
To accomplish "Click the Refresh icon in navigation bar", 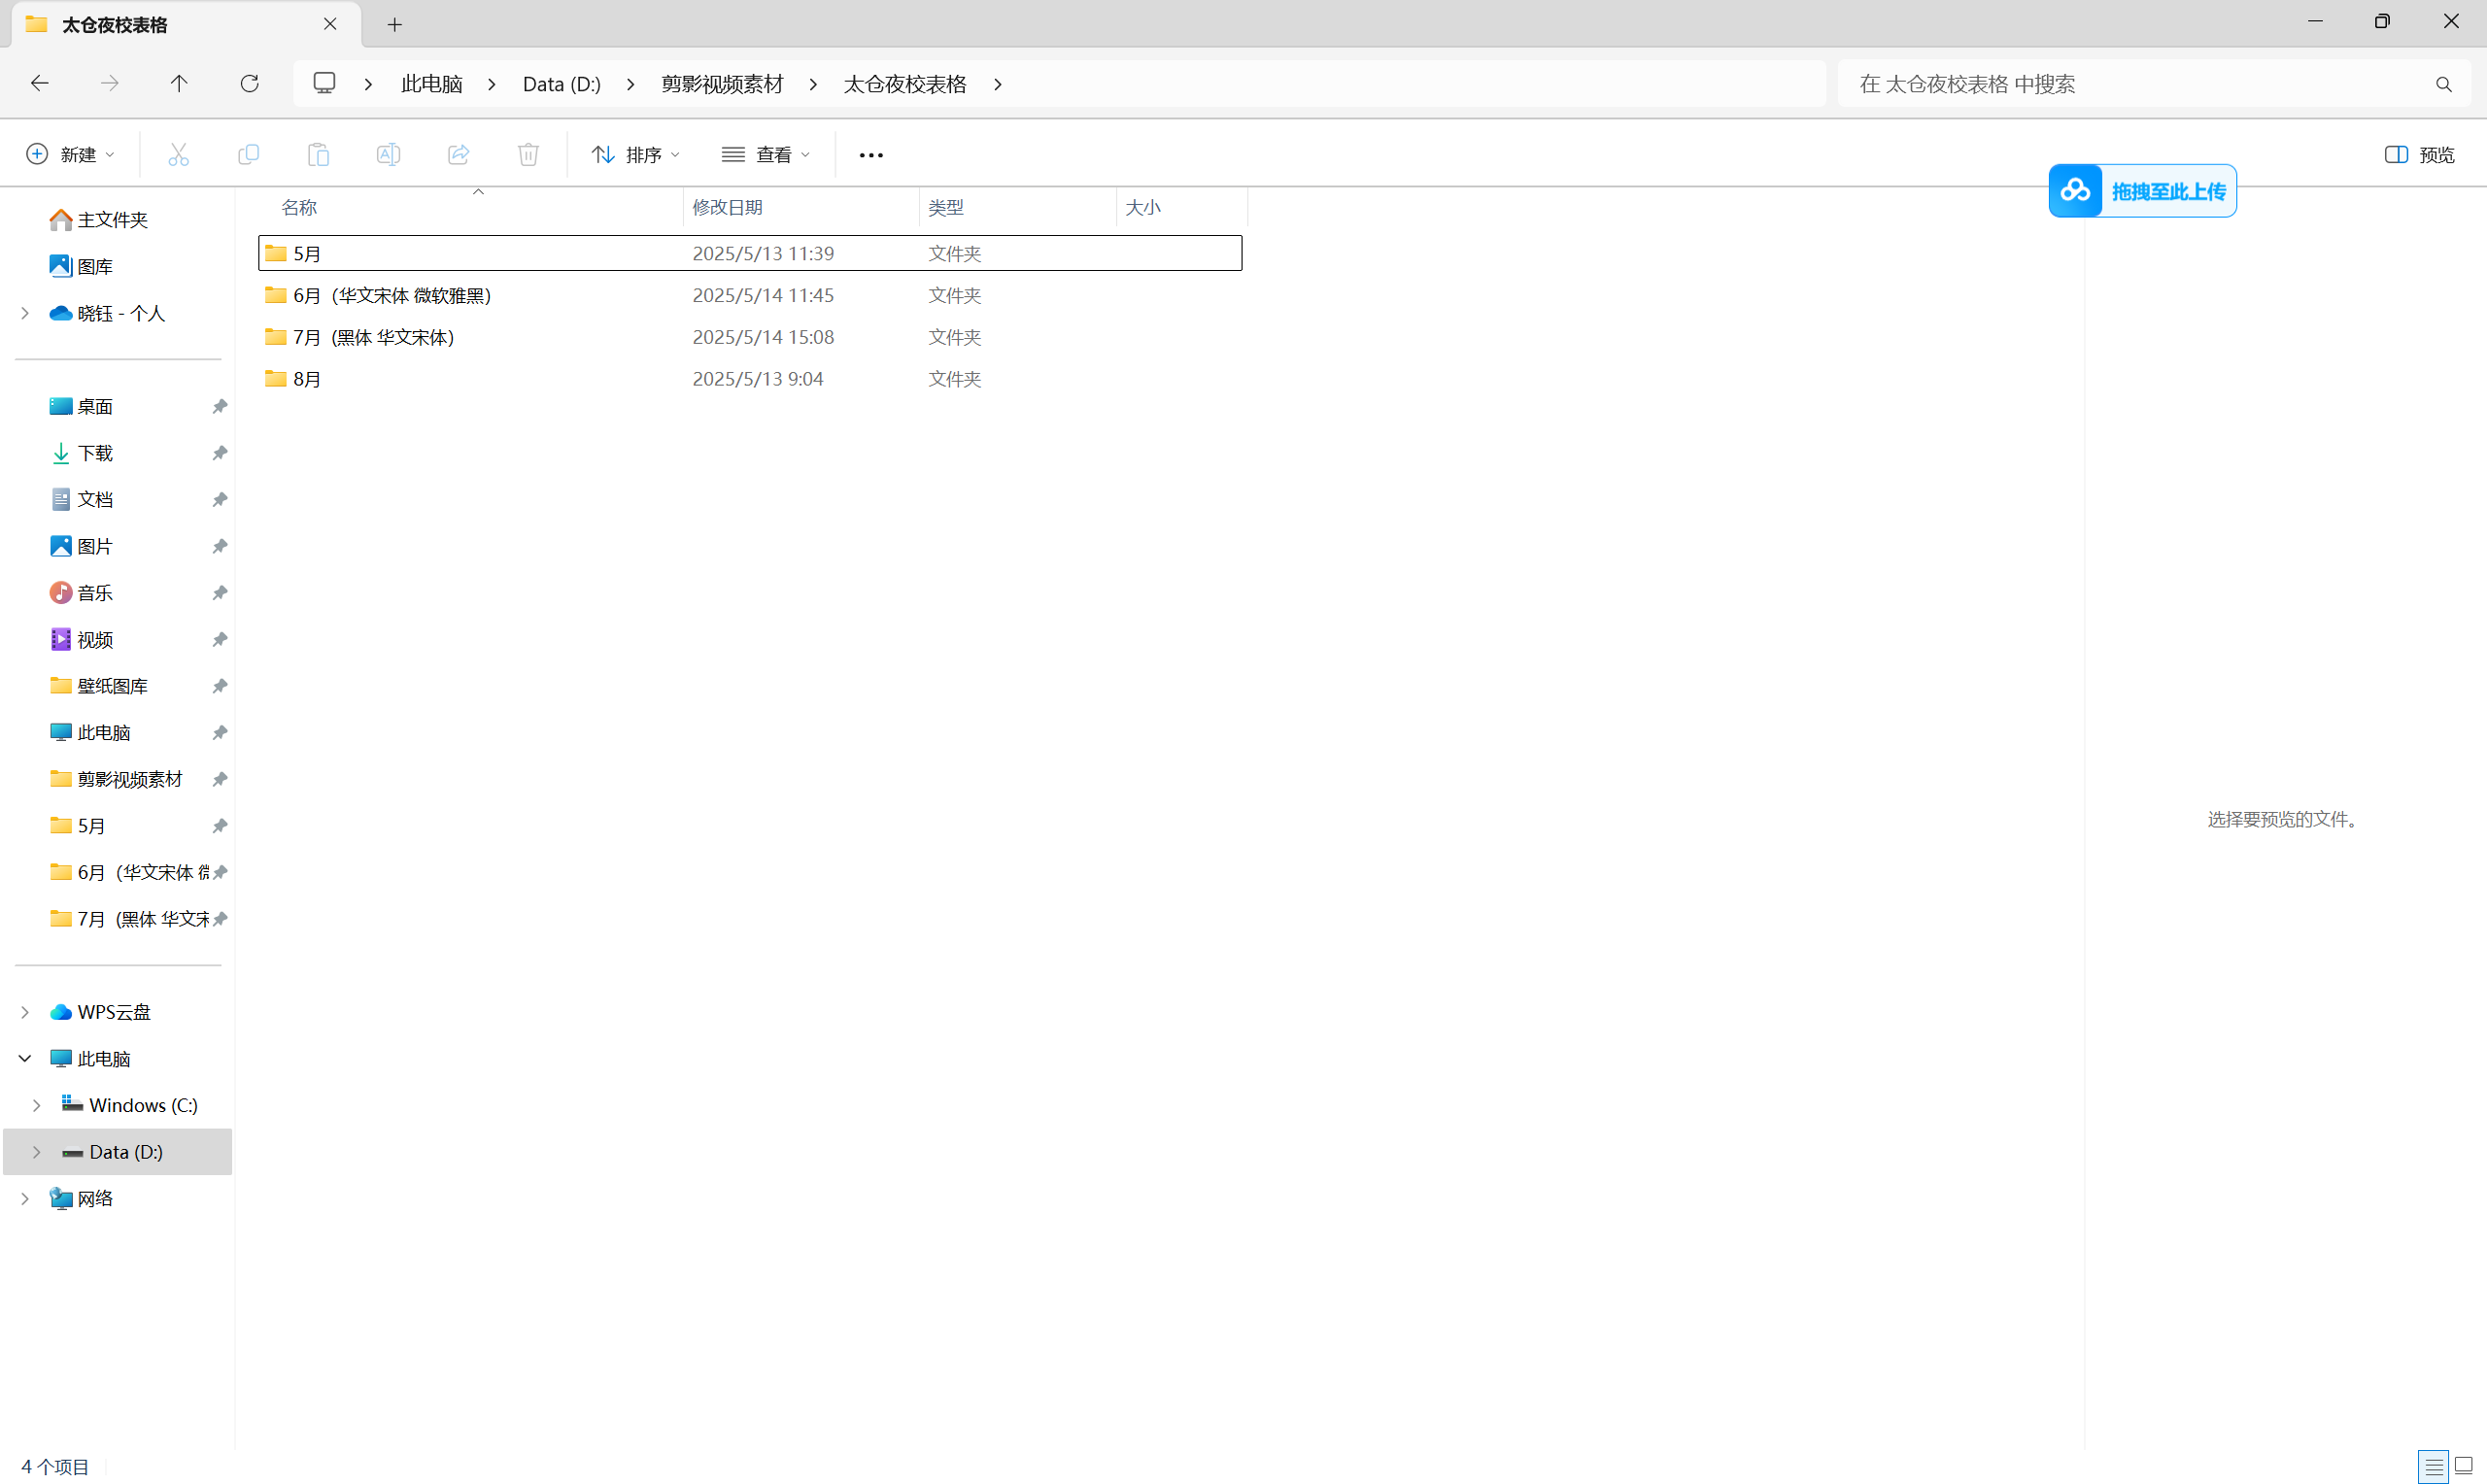I will point(249,84).
